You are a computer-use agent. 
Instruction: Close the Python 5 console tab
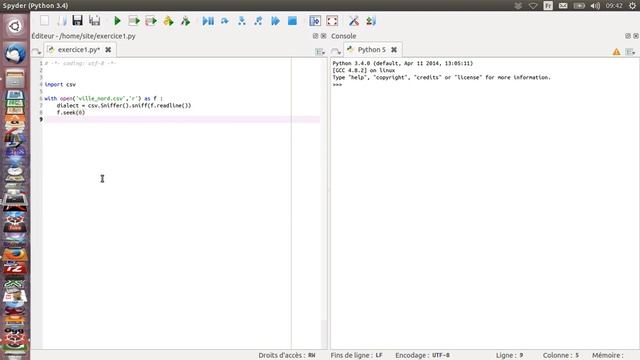point(394,49)
